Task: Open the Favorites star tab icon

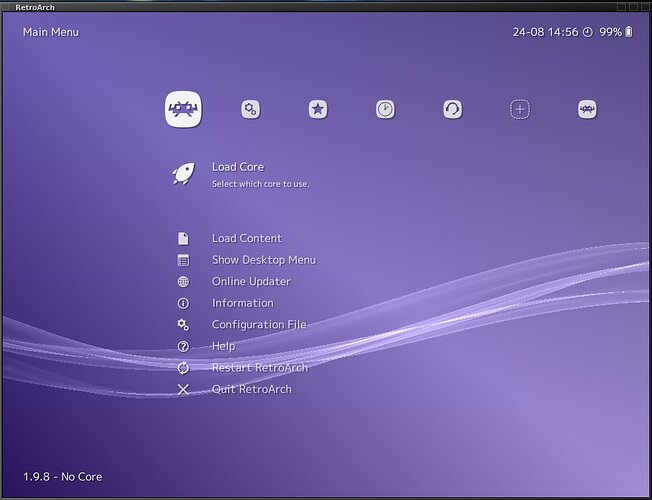Action: click(x=318, y=109)
